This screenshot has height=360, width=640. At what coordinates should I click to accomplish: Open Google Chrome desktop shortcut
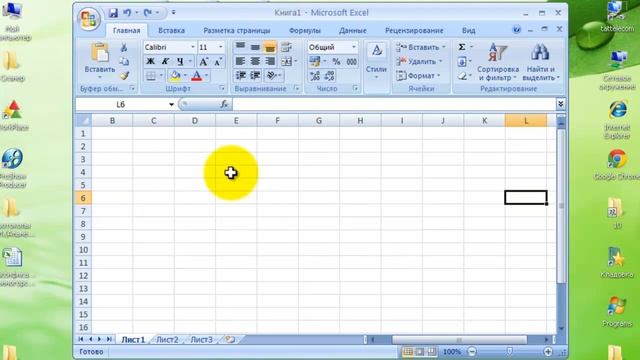click(617, 165)
